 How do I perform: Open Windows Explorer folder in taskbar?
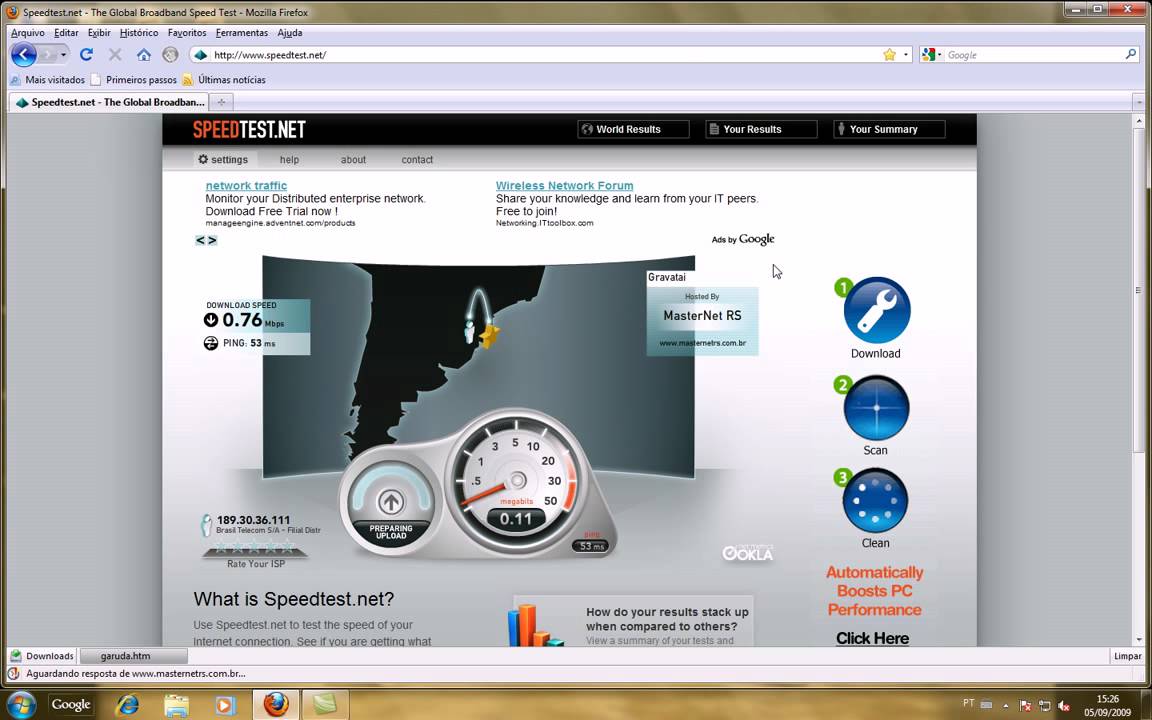176,704
